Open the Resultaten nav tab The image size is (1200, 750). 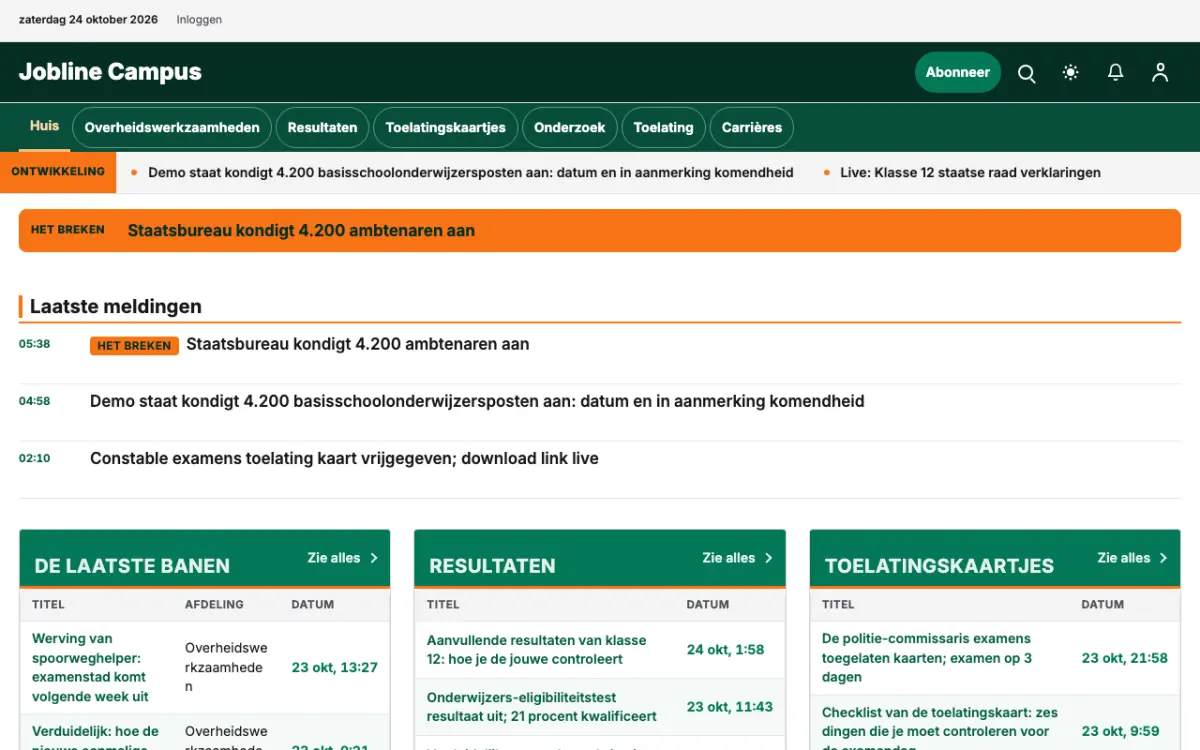pos(322,127)
